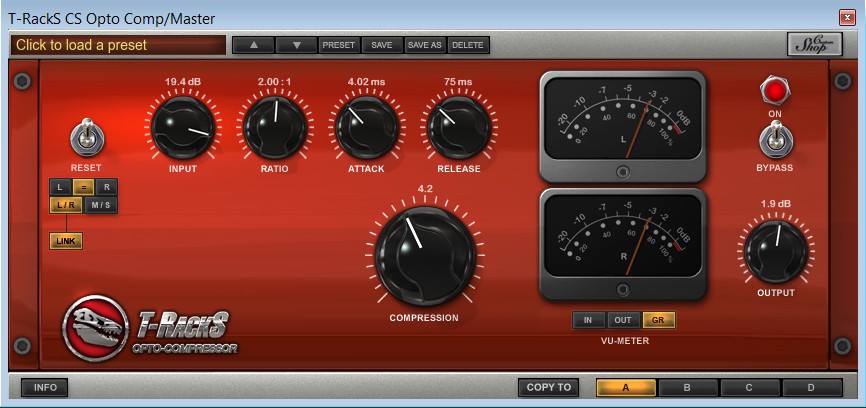Set VU-meter to IN
This screenshot has height=408, width=866.
tap(589, 320)
